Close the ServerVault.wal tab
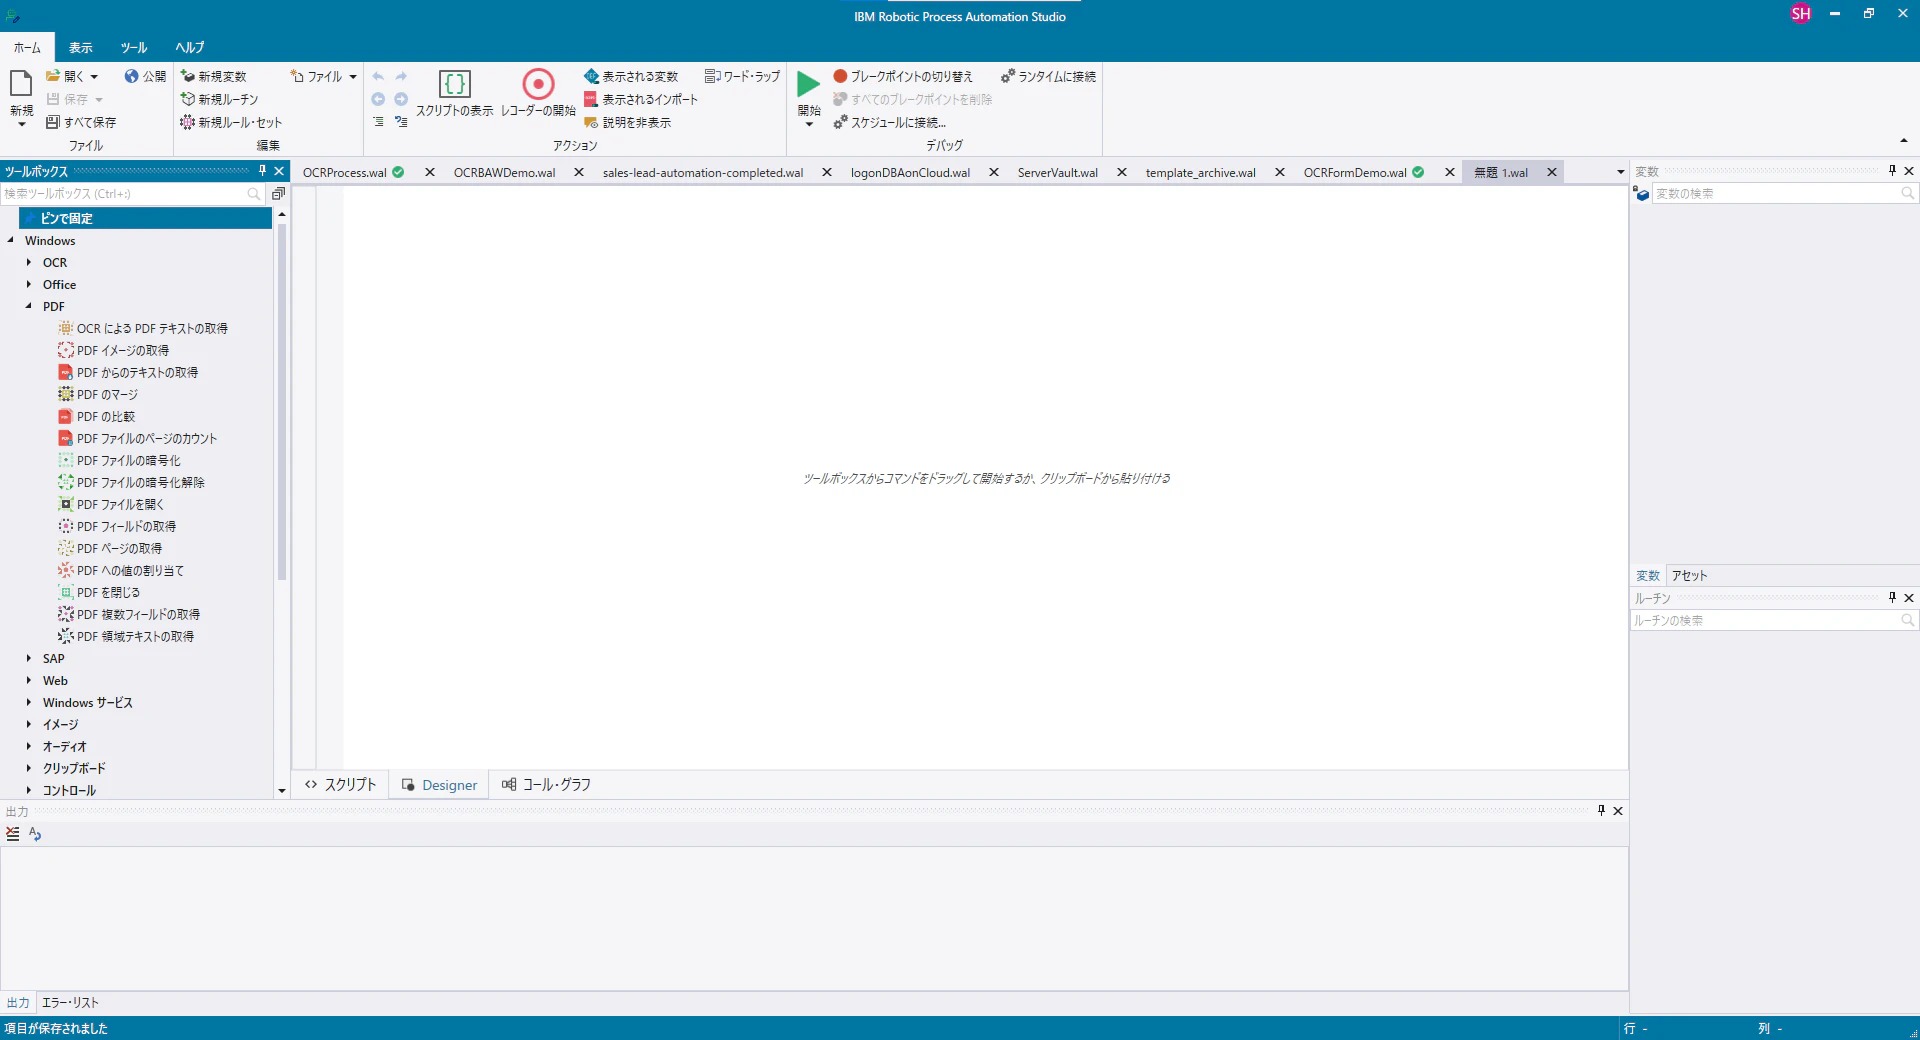 click(x=1122, y=173)
